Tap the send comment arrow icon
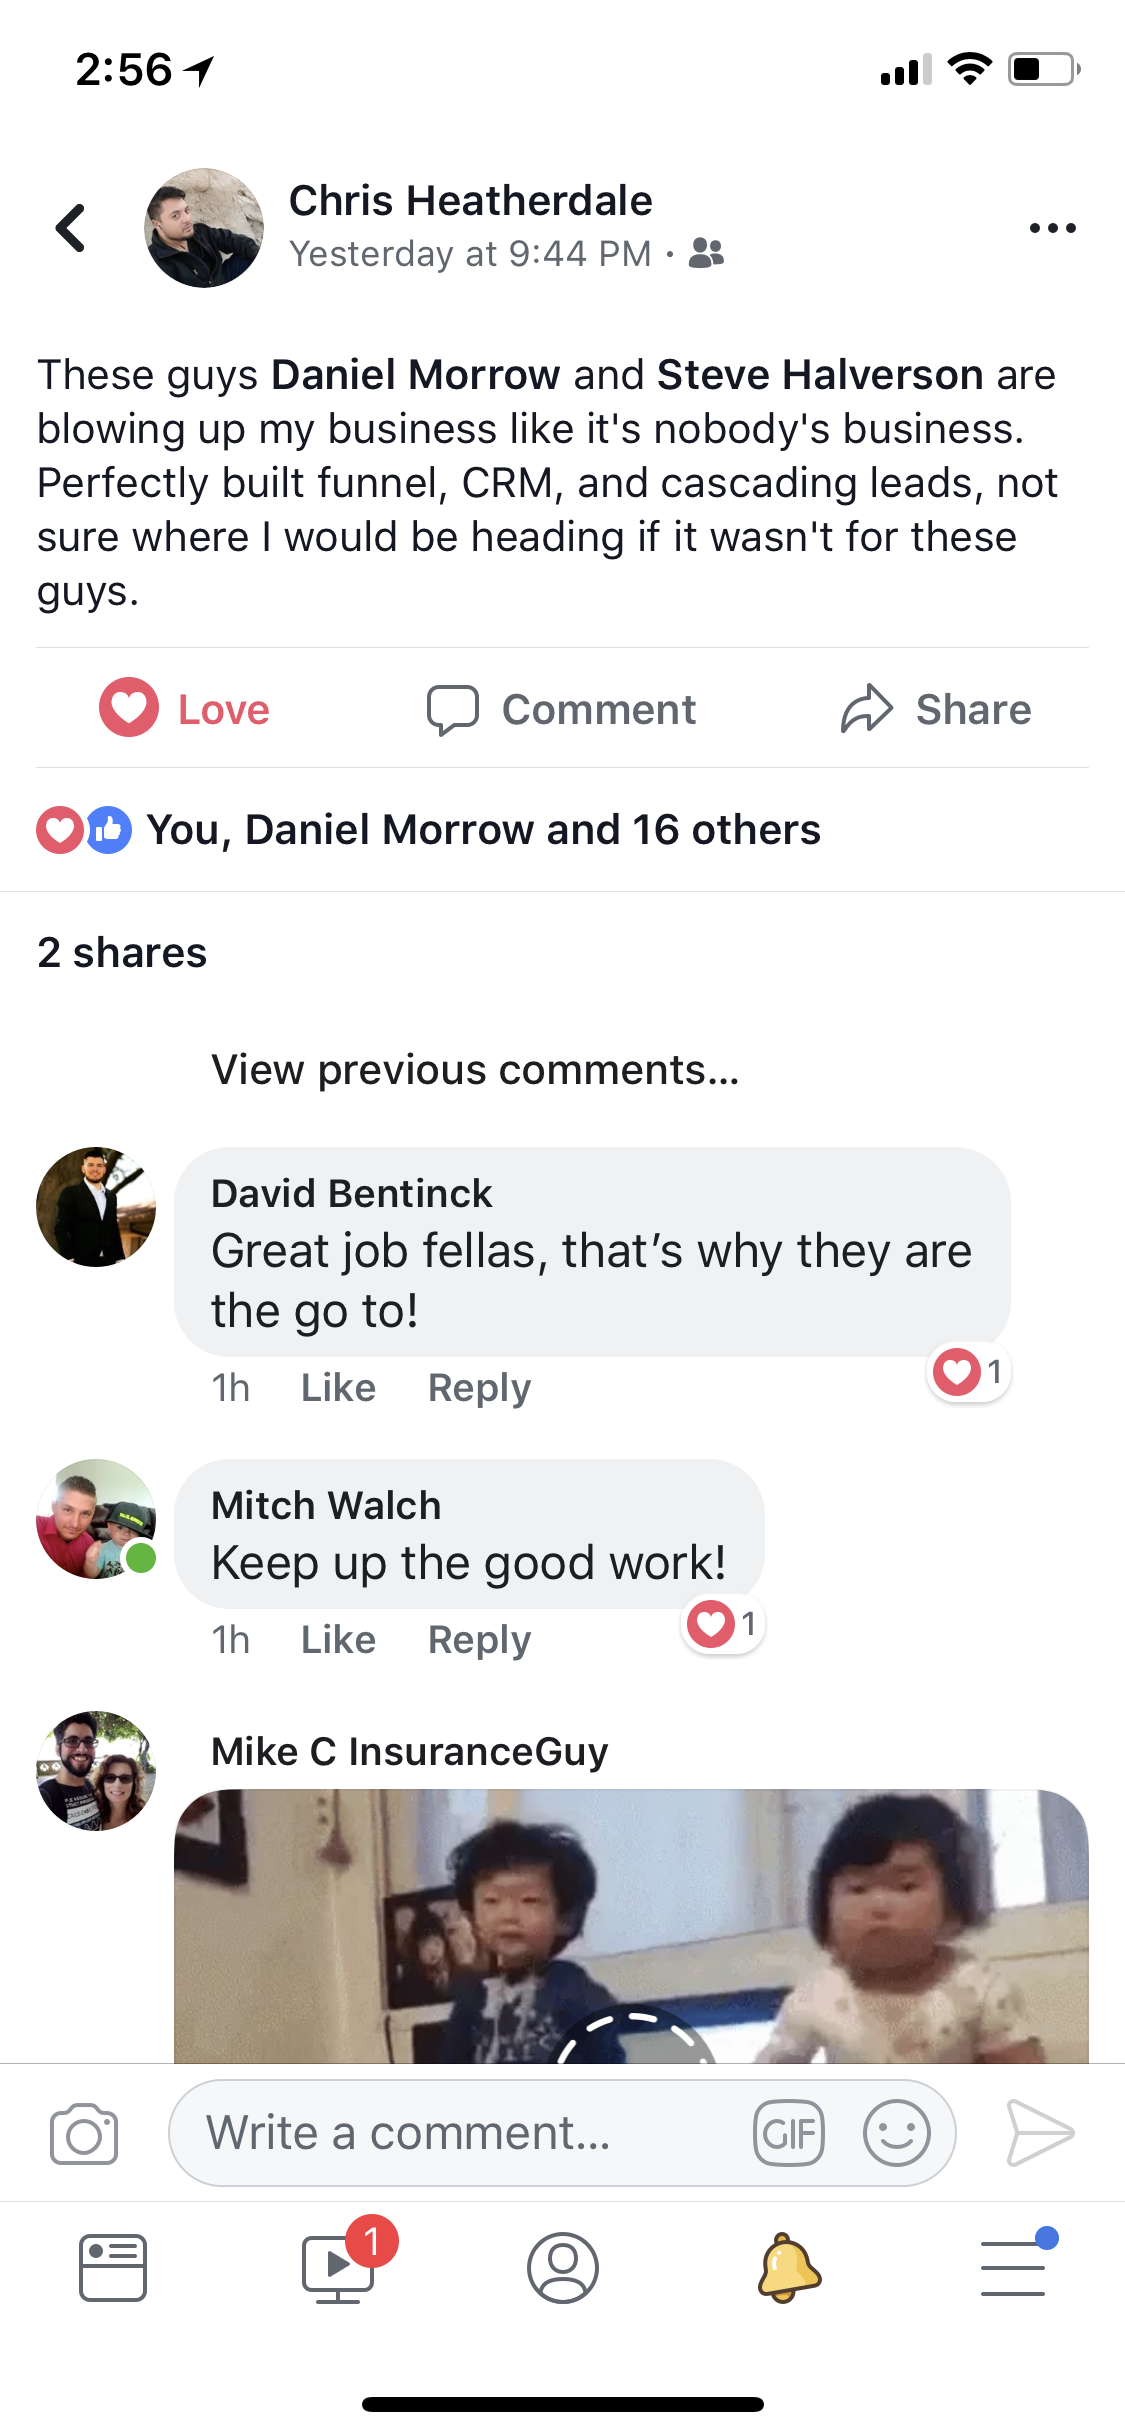The image size is (1125, 2436). 1040,2133
